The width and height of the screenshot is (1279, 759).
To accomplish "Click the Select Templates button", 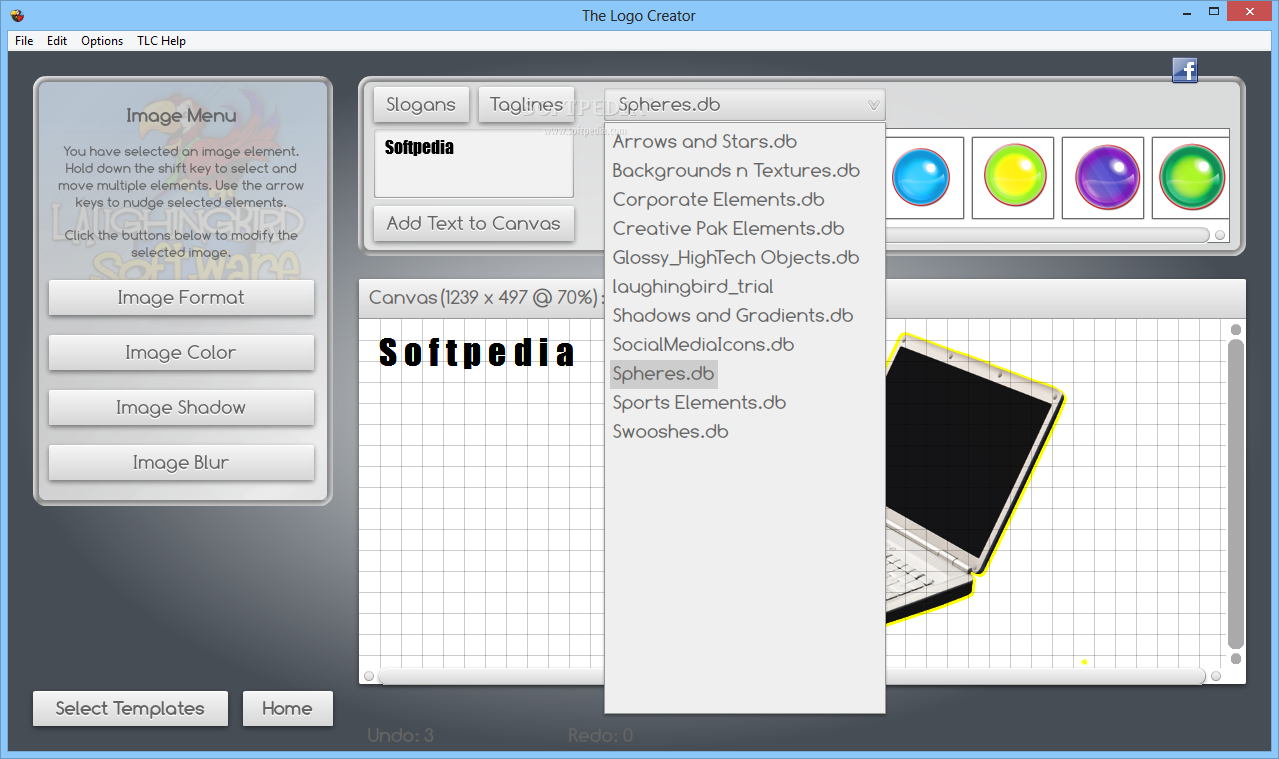I will point(130,708).
